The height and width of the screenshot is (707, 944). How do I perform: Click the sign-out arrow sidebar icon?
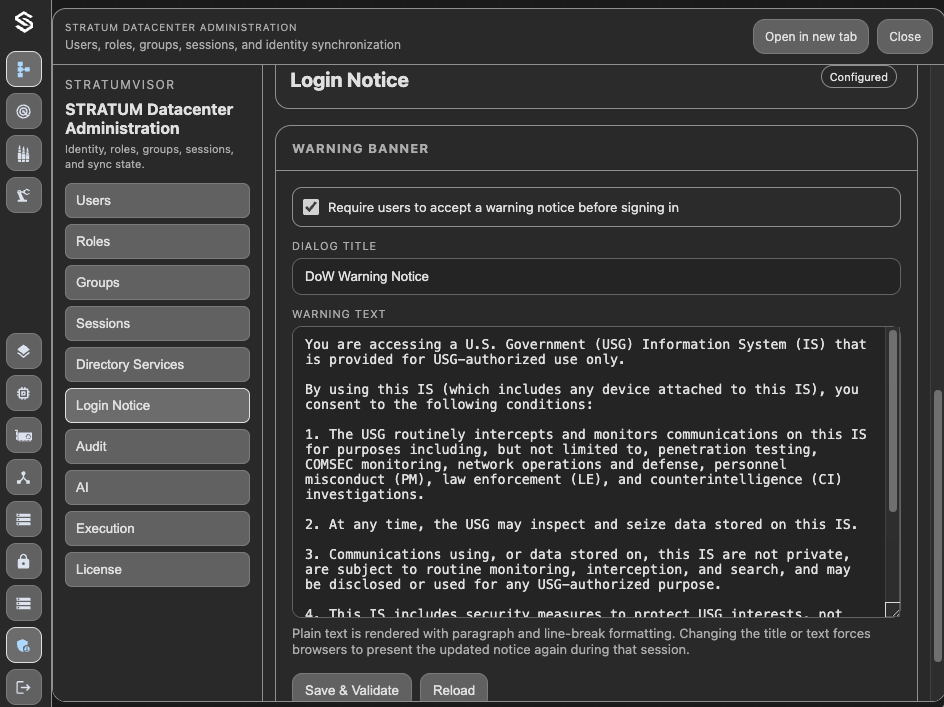24,687
